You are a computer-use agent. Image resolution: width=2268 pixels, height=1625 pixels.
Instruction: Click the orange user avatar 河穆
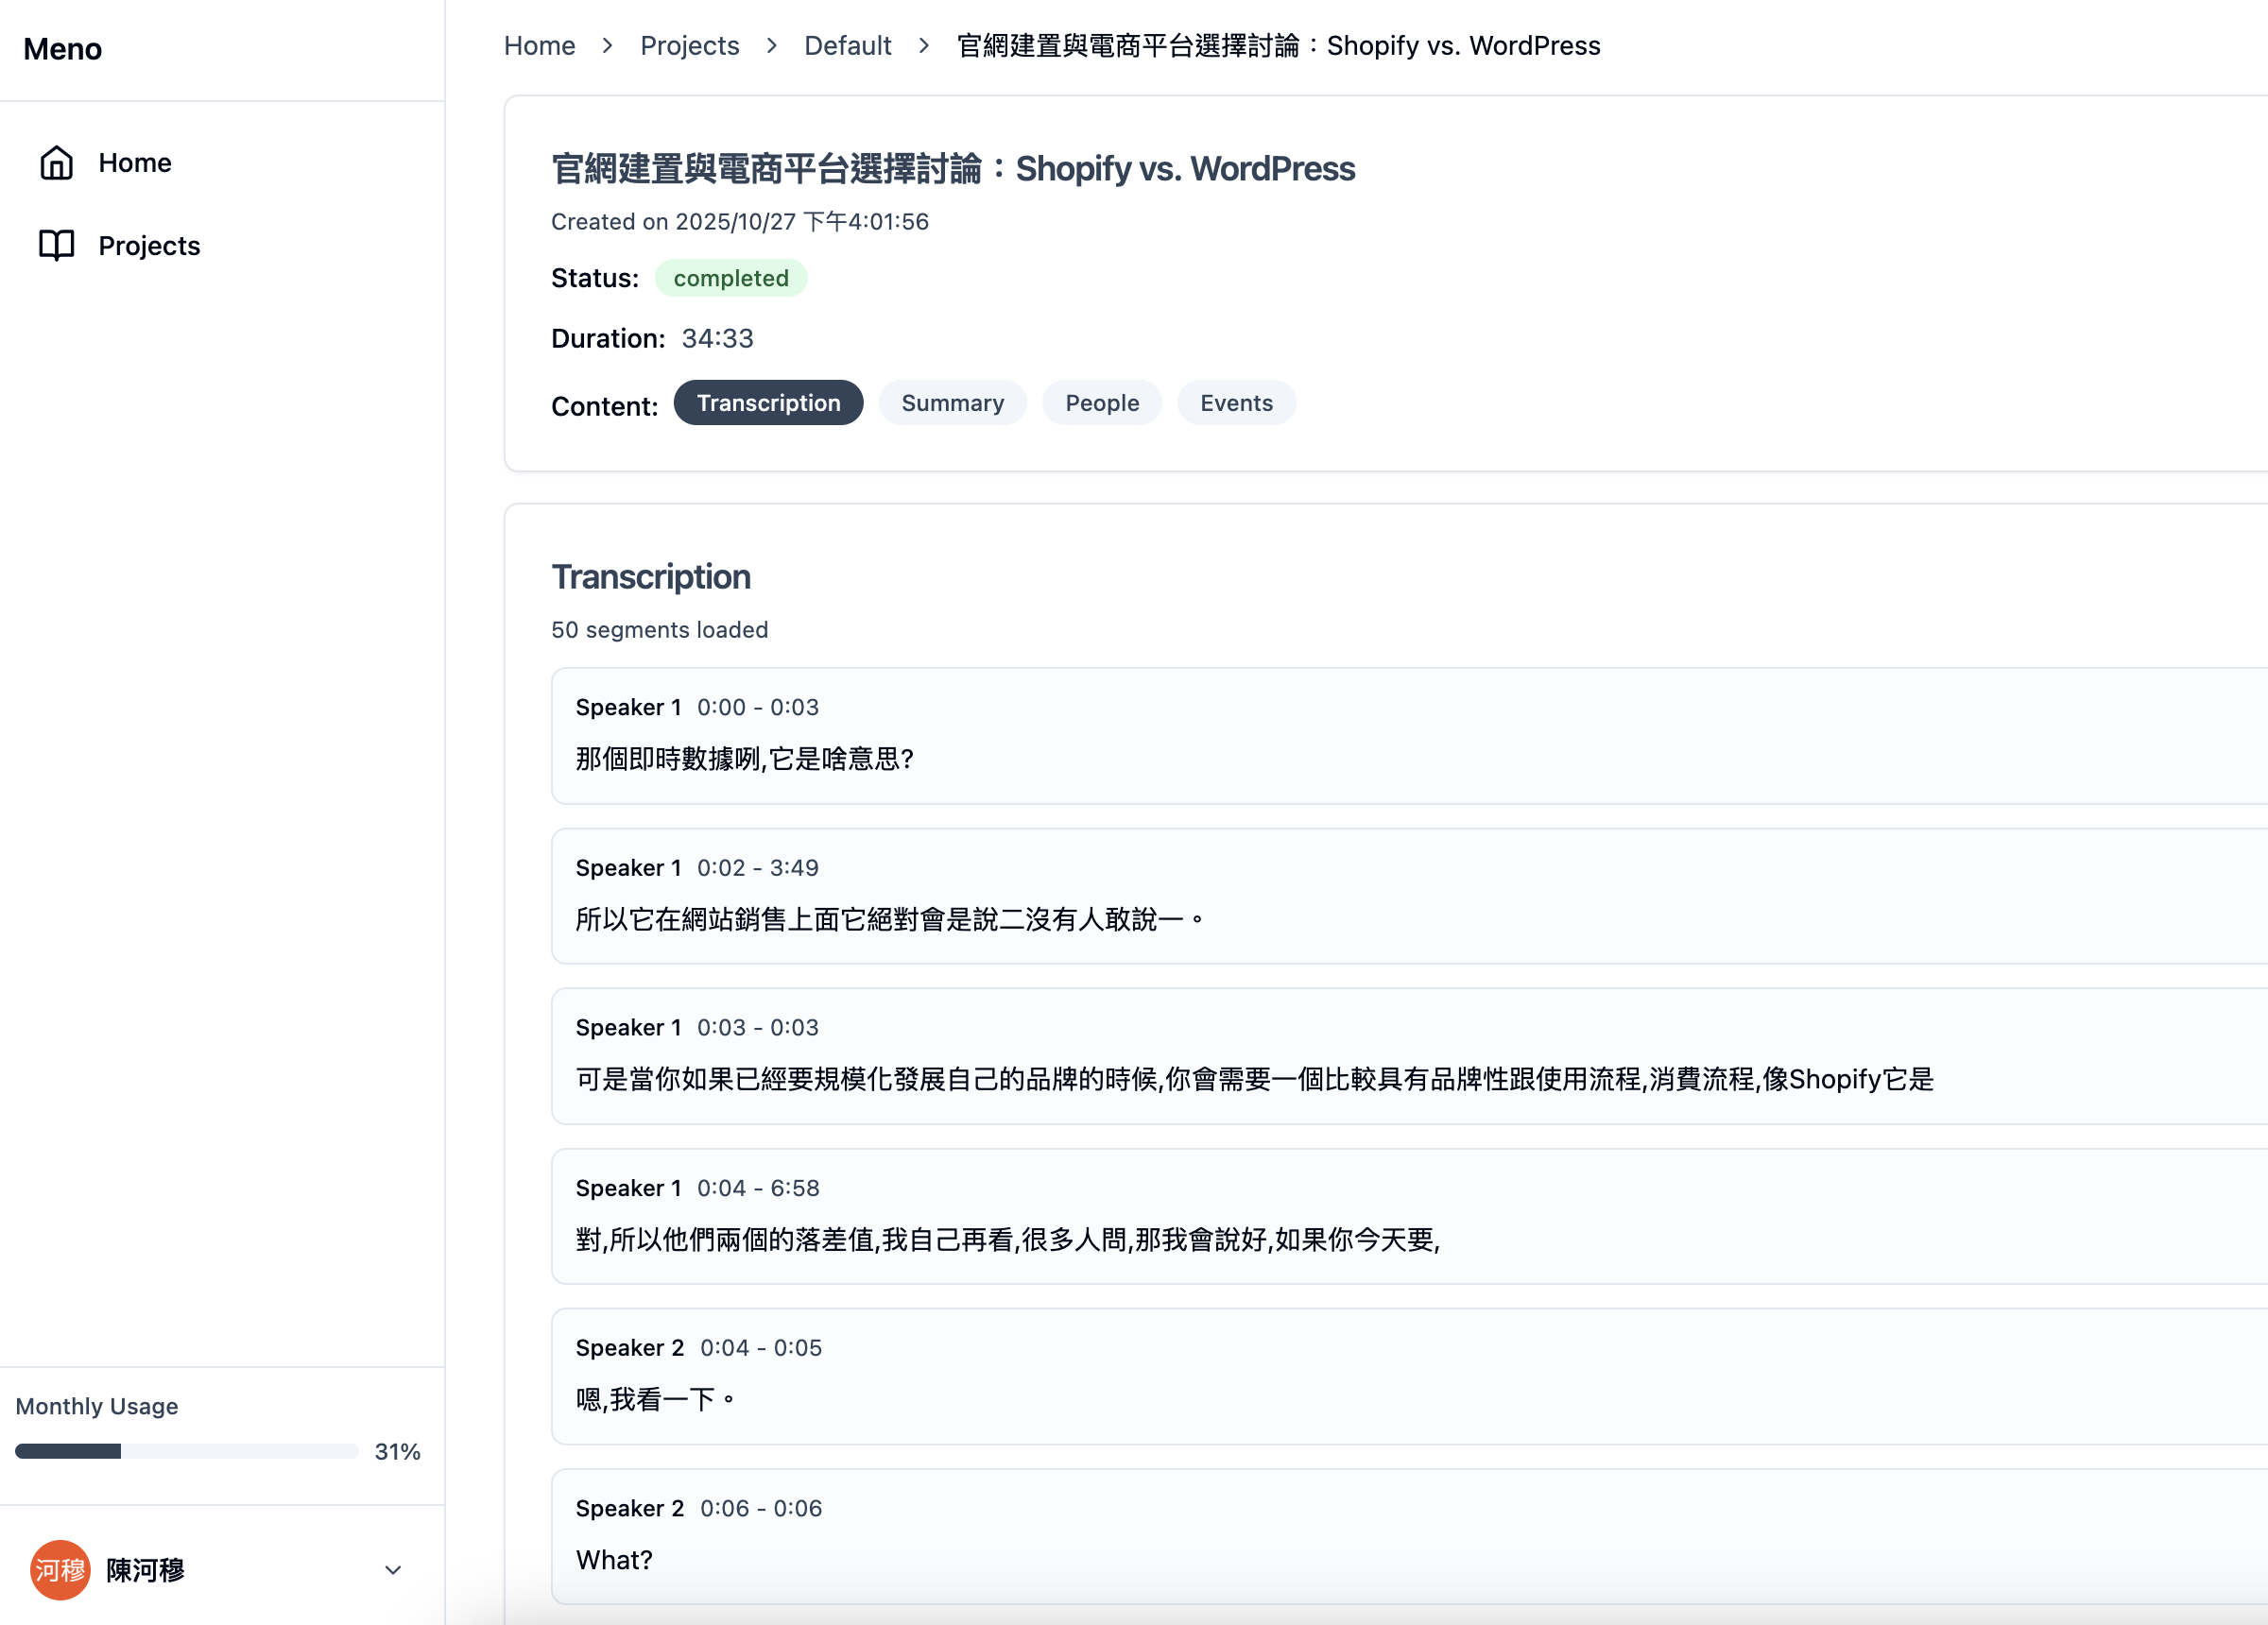[60, 1569]
